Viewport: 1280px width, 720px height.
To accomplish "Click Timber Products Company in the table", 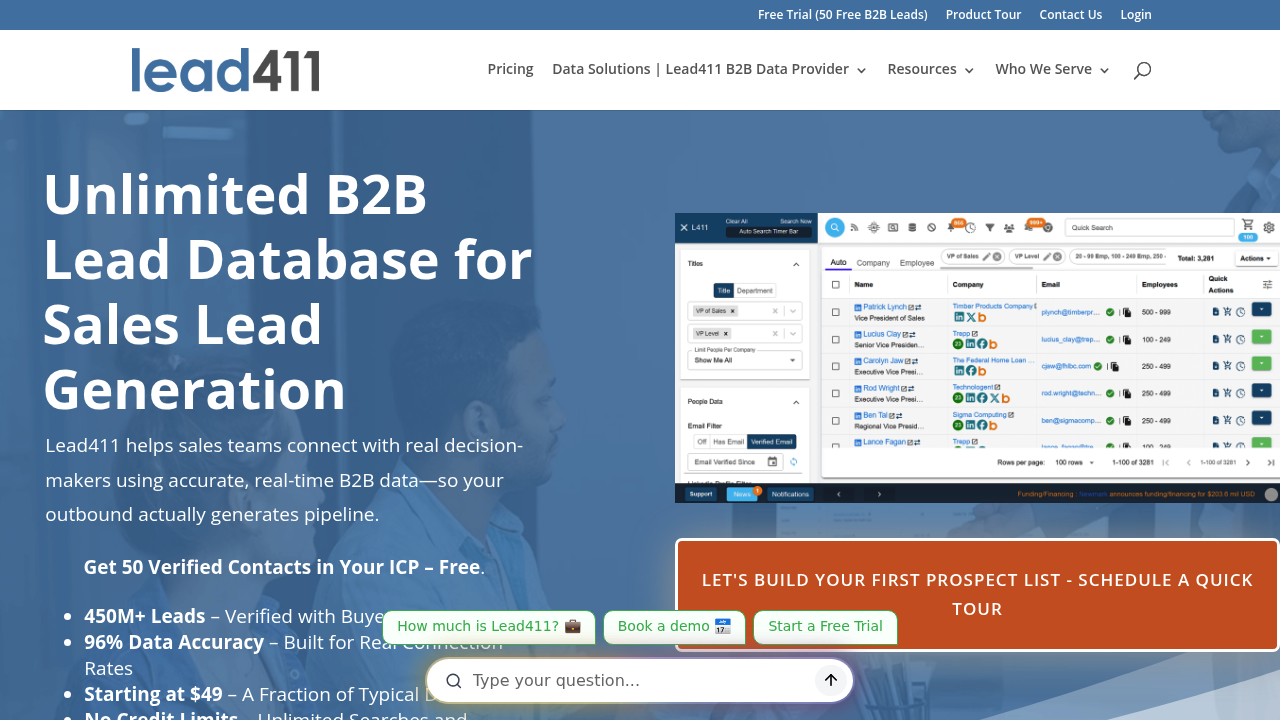I will (x=994, y=306).
